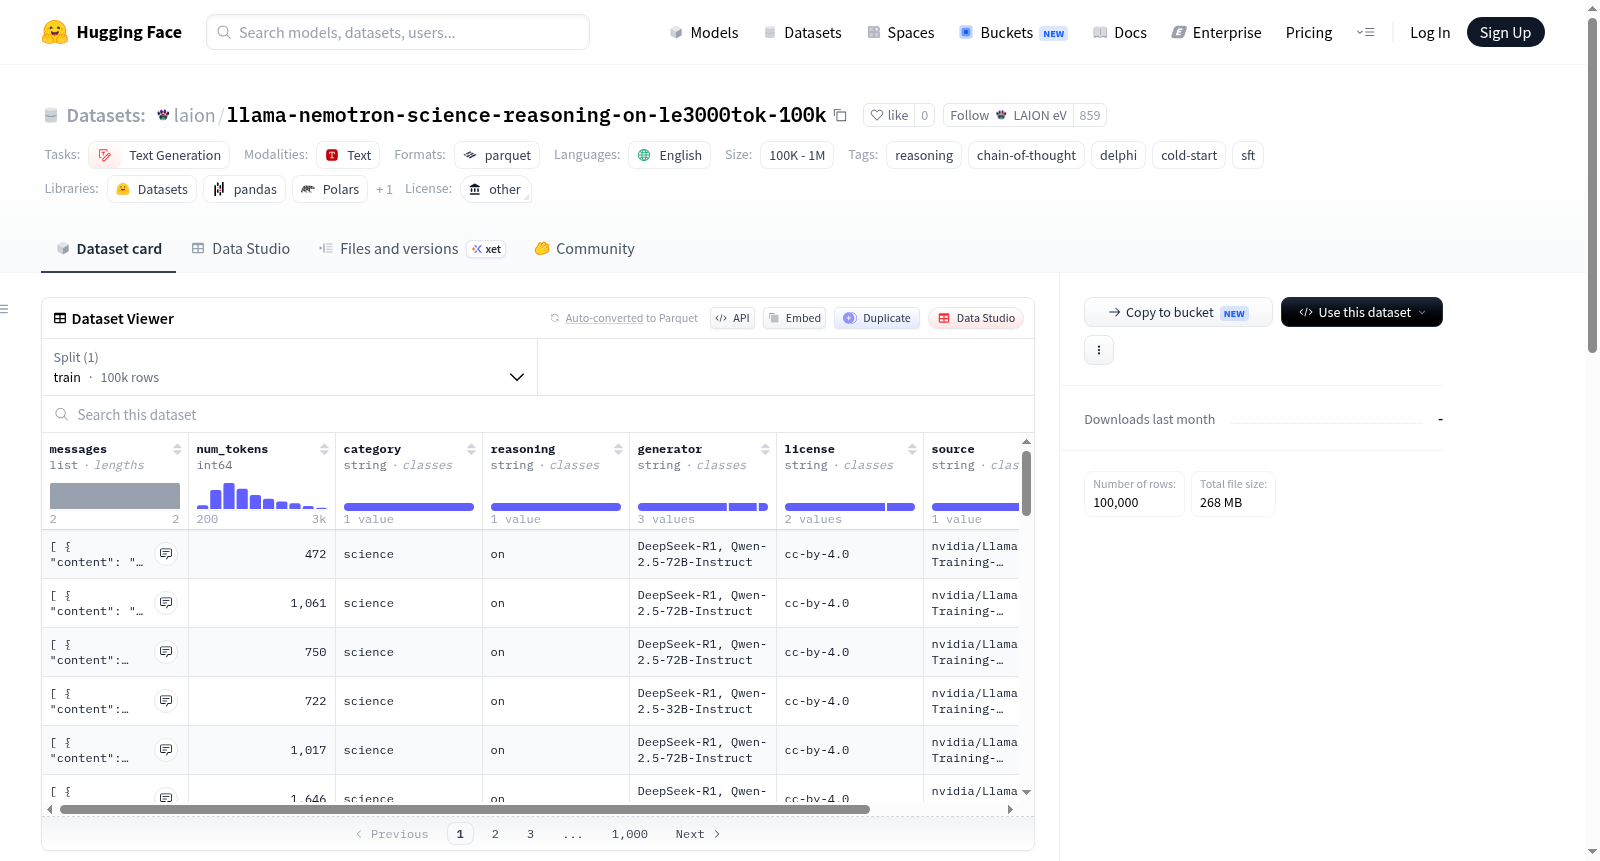
Task: Open Data Studio from the viewer header
Action: pos(976,318)
